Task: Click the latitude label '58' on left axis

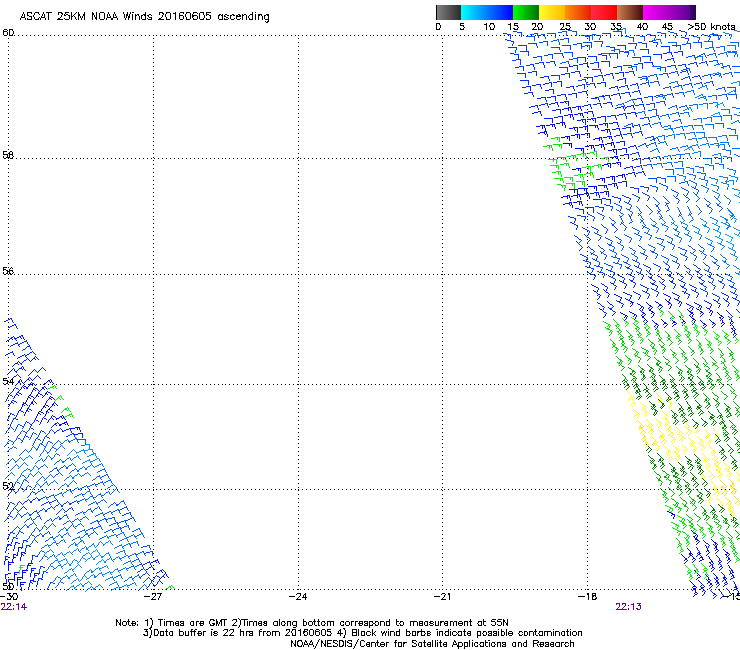Action: pyautogui.click(x=8, y=155)
